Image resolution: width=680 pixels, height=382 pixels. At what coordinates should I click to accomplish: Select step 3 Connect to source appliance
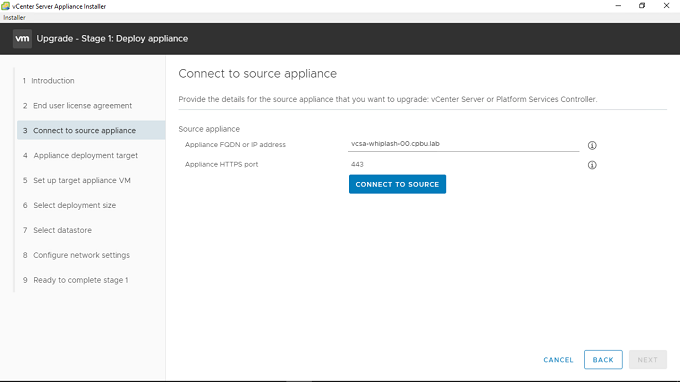pyautogui.click(x=91, y=131)
